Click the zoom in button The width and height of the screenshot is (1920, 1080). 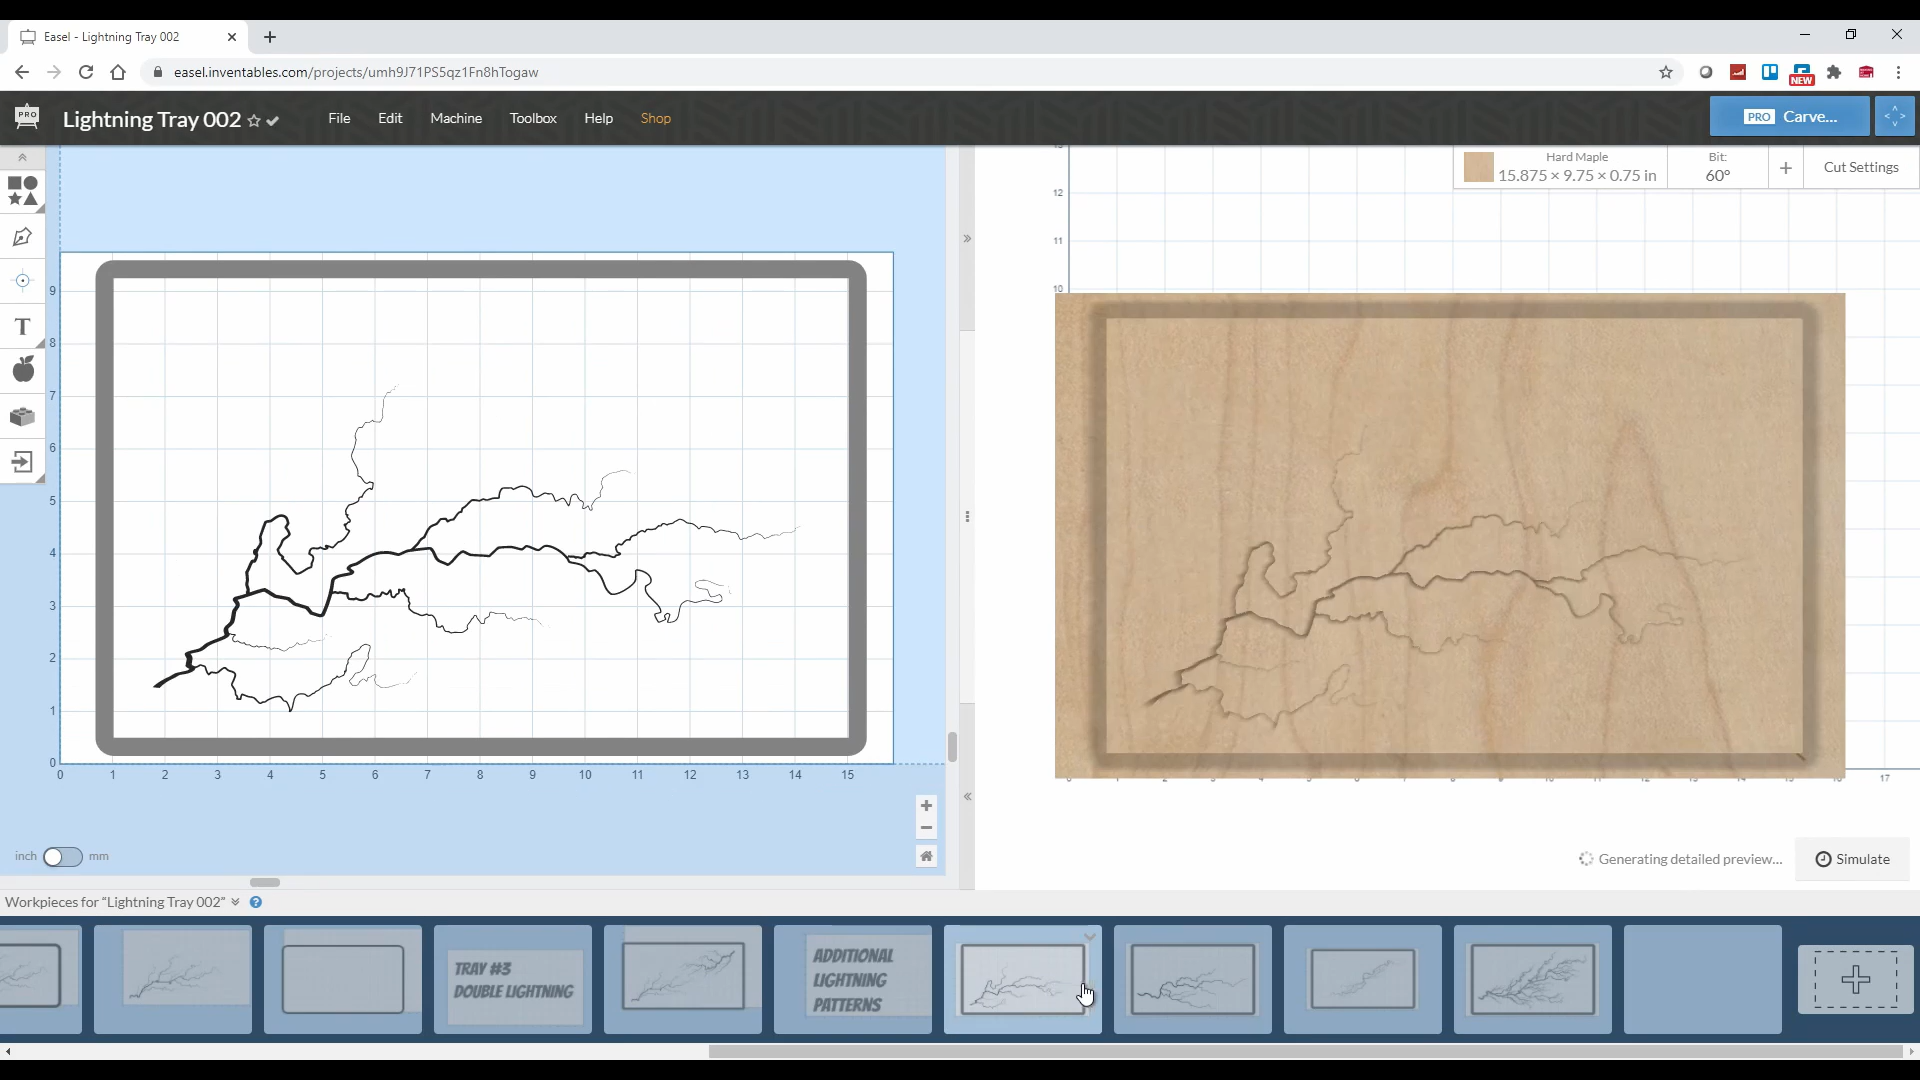[927, 806]
